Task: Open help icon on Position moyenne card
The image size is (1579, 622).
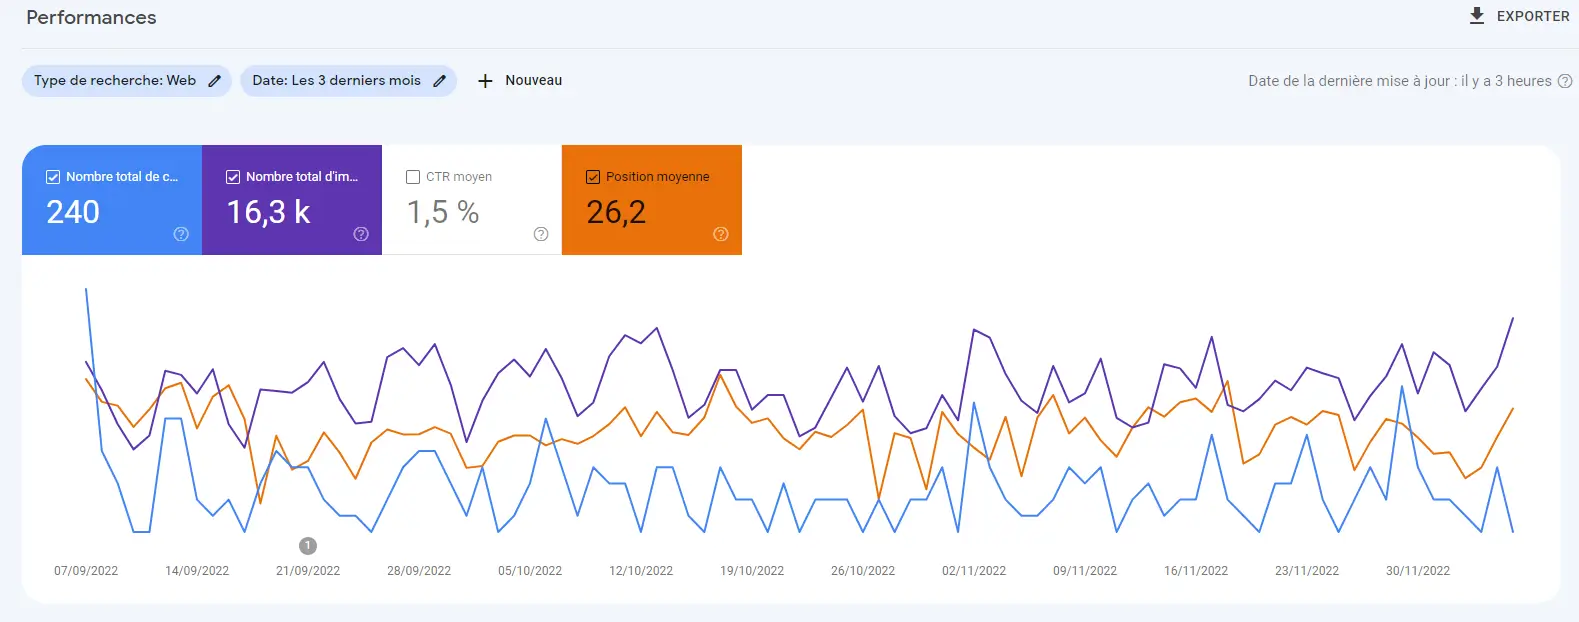Action: click(x=721, y=234)
